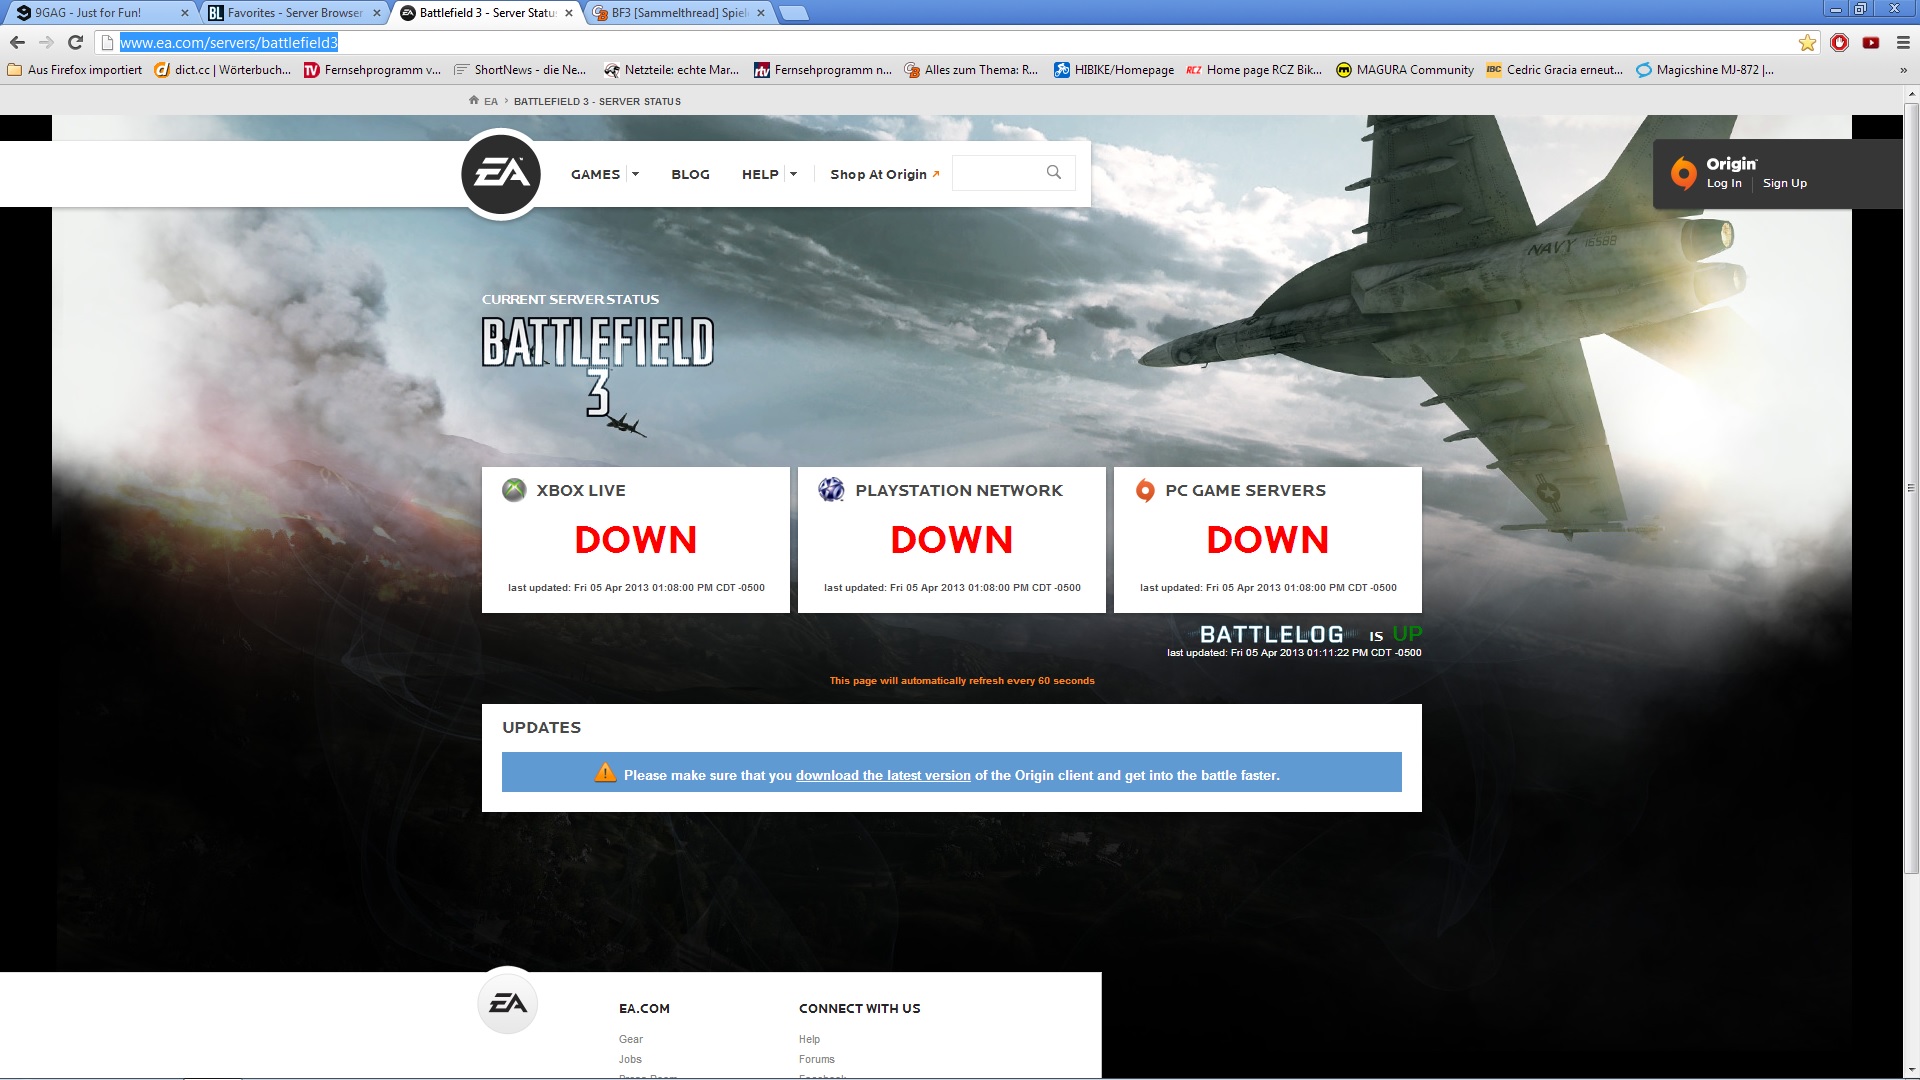
Task: Bookmark page with star icon
Action: pos(1806,42)
